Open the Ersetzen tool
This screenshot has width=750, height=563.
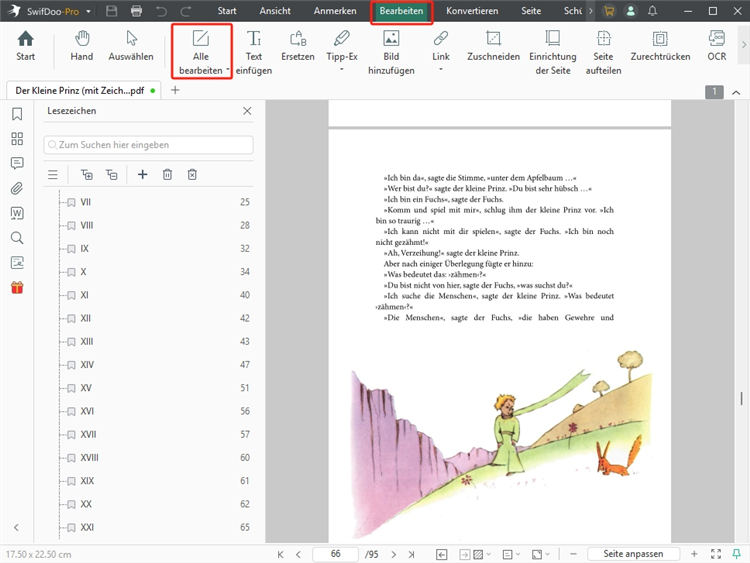(x=298, y=46)
